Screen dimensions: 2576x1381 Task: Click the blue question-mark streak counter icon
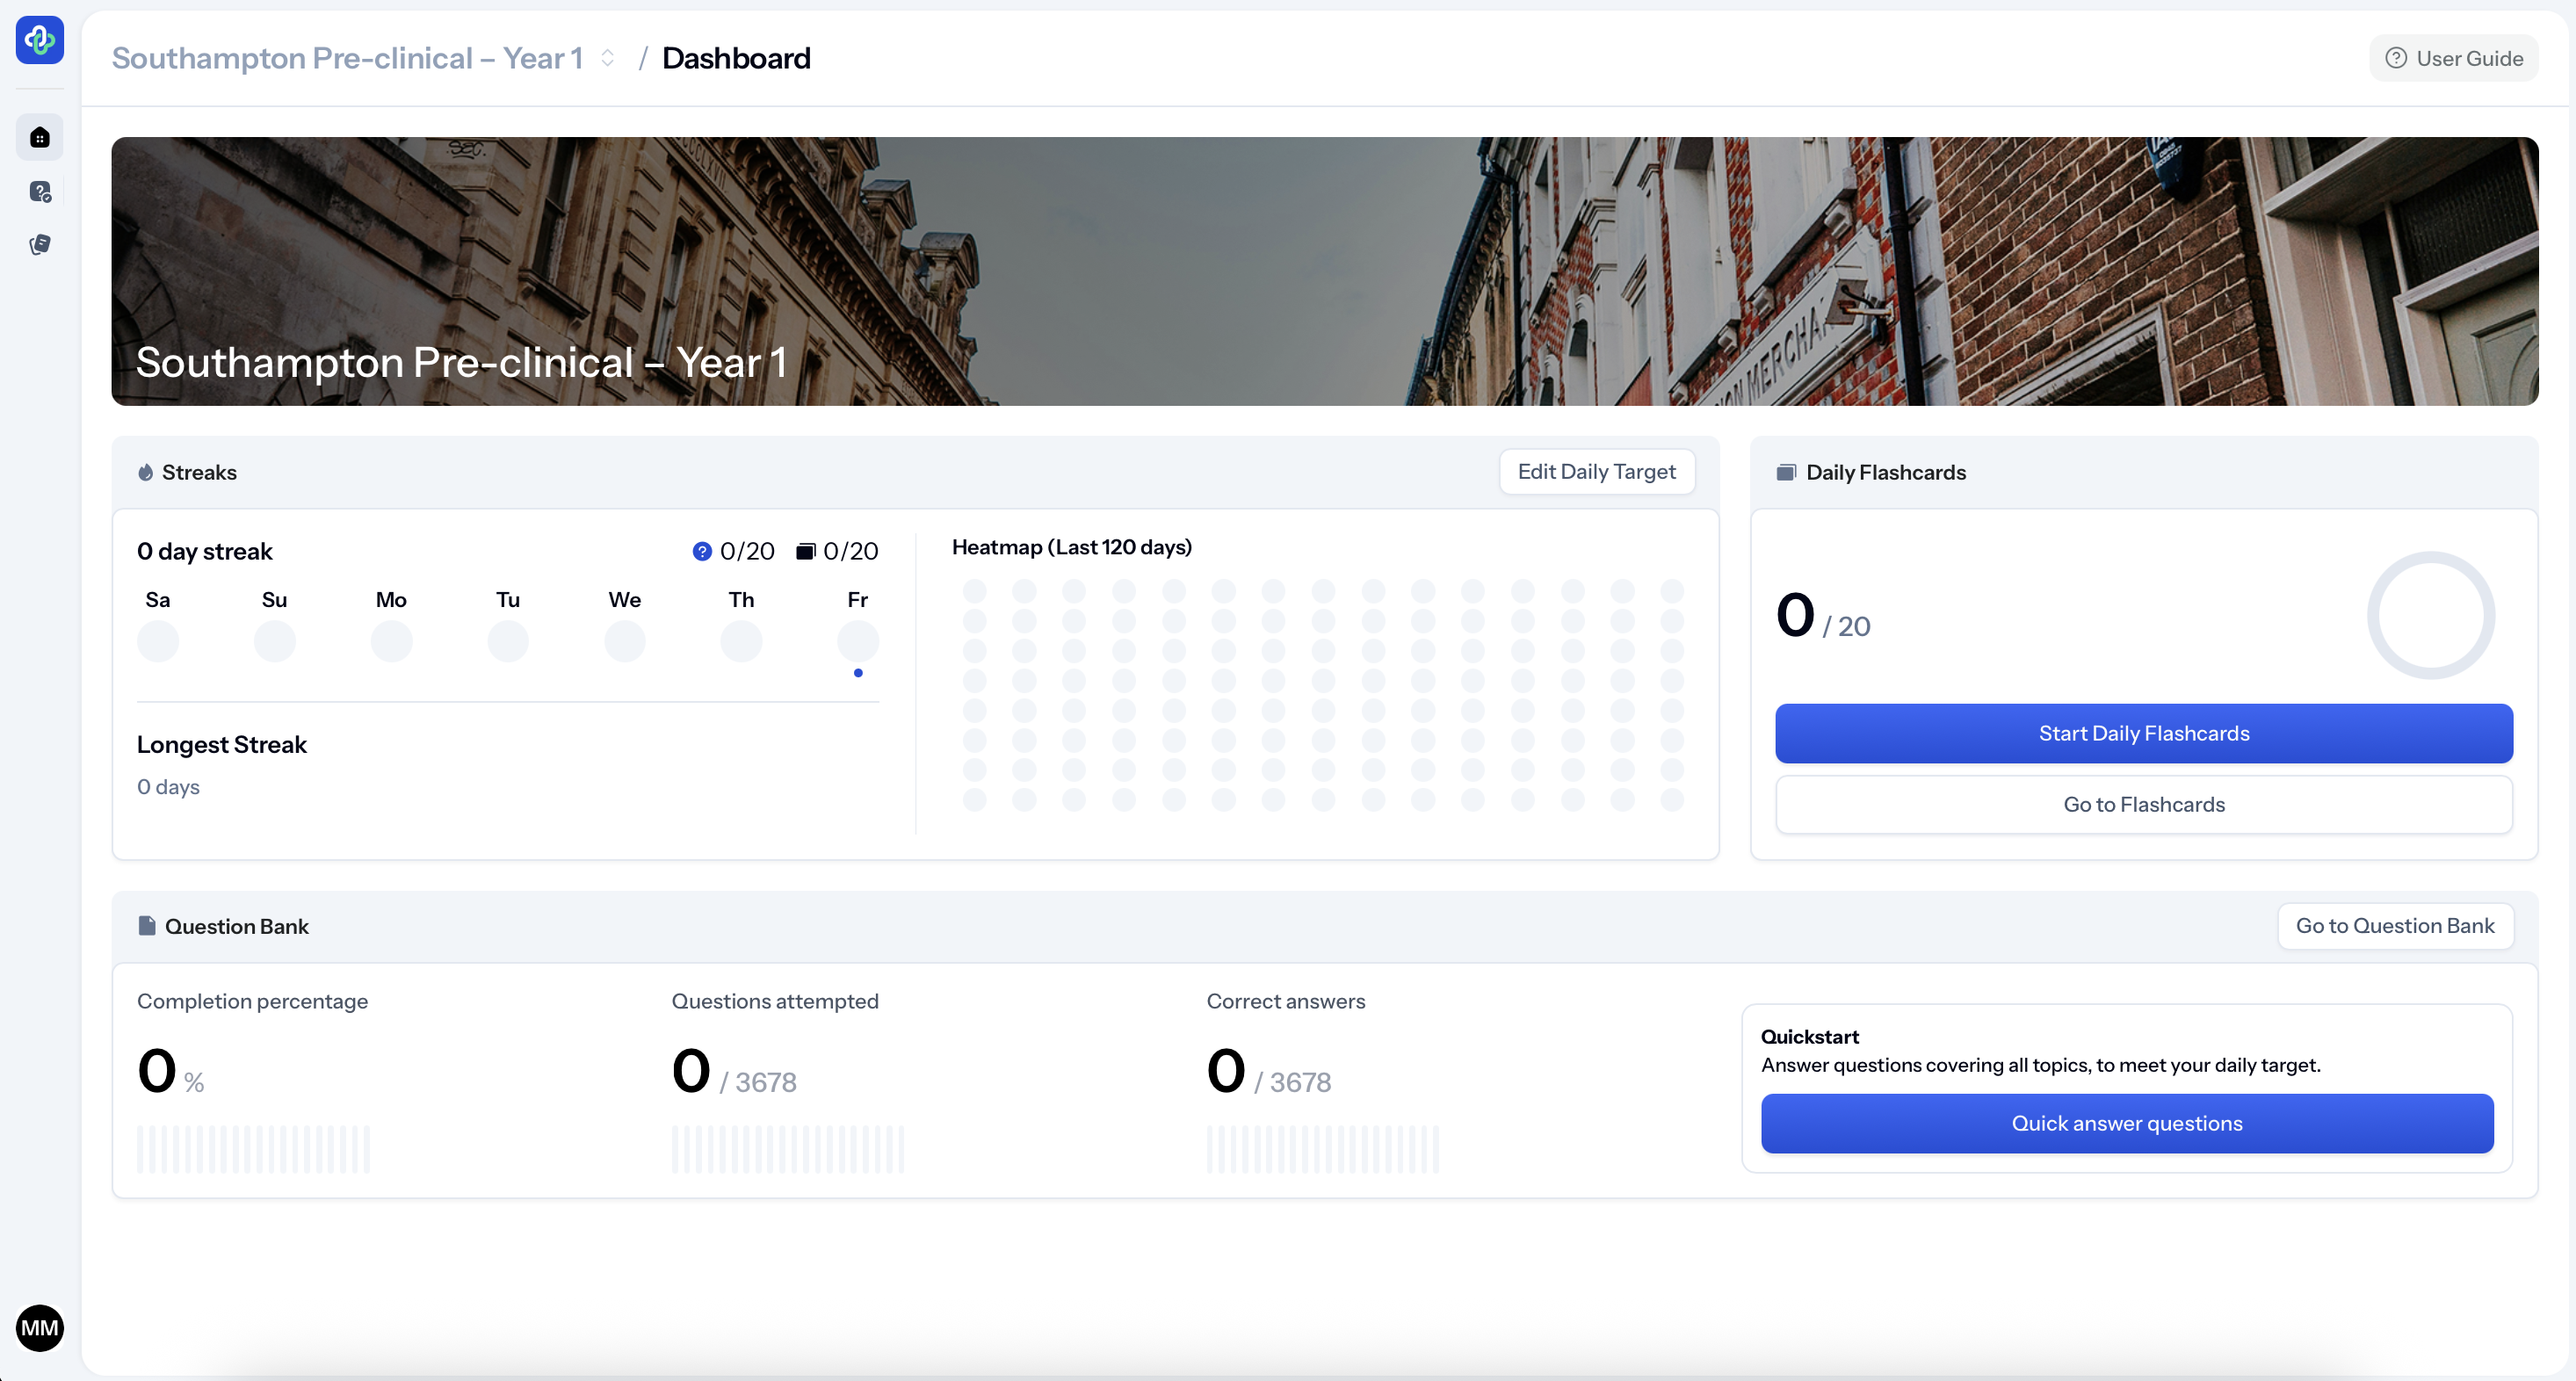click(x=702, y=552)
